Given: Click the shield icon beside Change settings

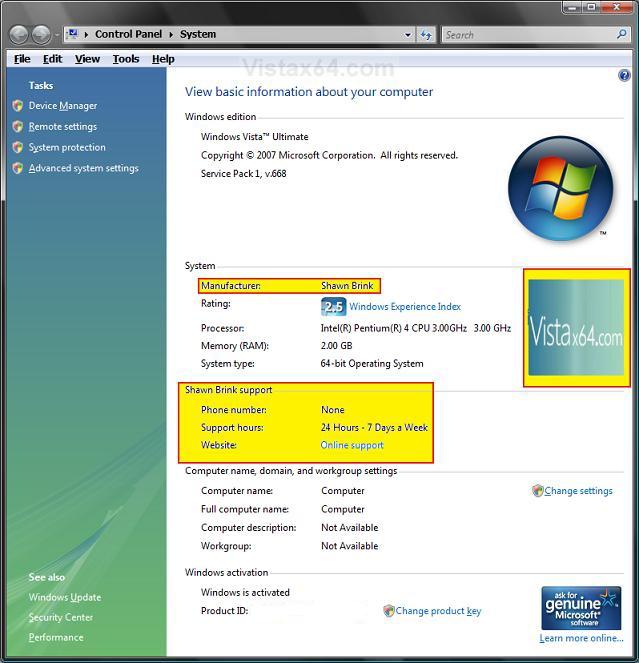Looking at the screenshot, I should [538, 491].
